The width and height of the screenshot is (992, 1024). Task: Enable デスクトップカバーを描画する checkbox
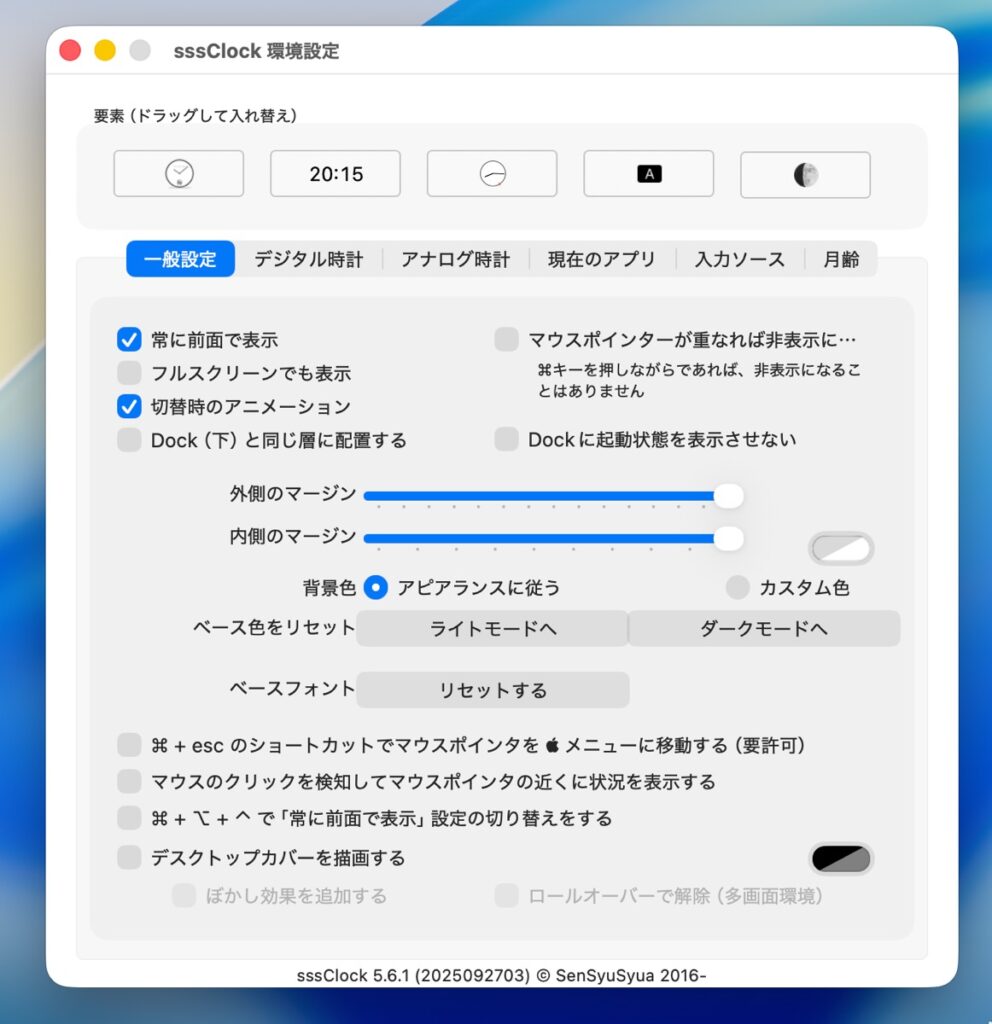[x=129, y=857]
